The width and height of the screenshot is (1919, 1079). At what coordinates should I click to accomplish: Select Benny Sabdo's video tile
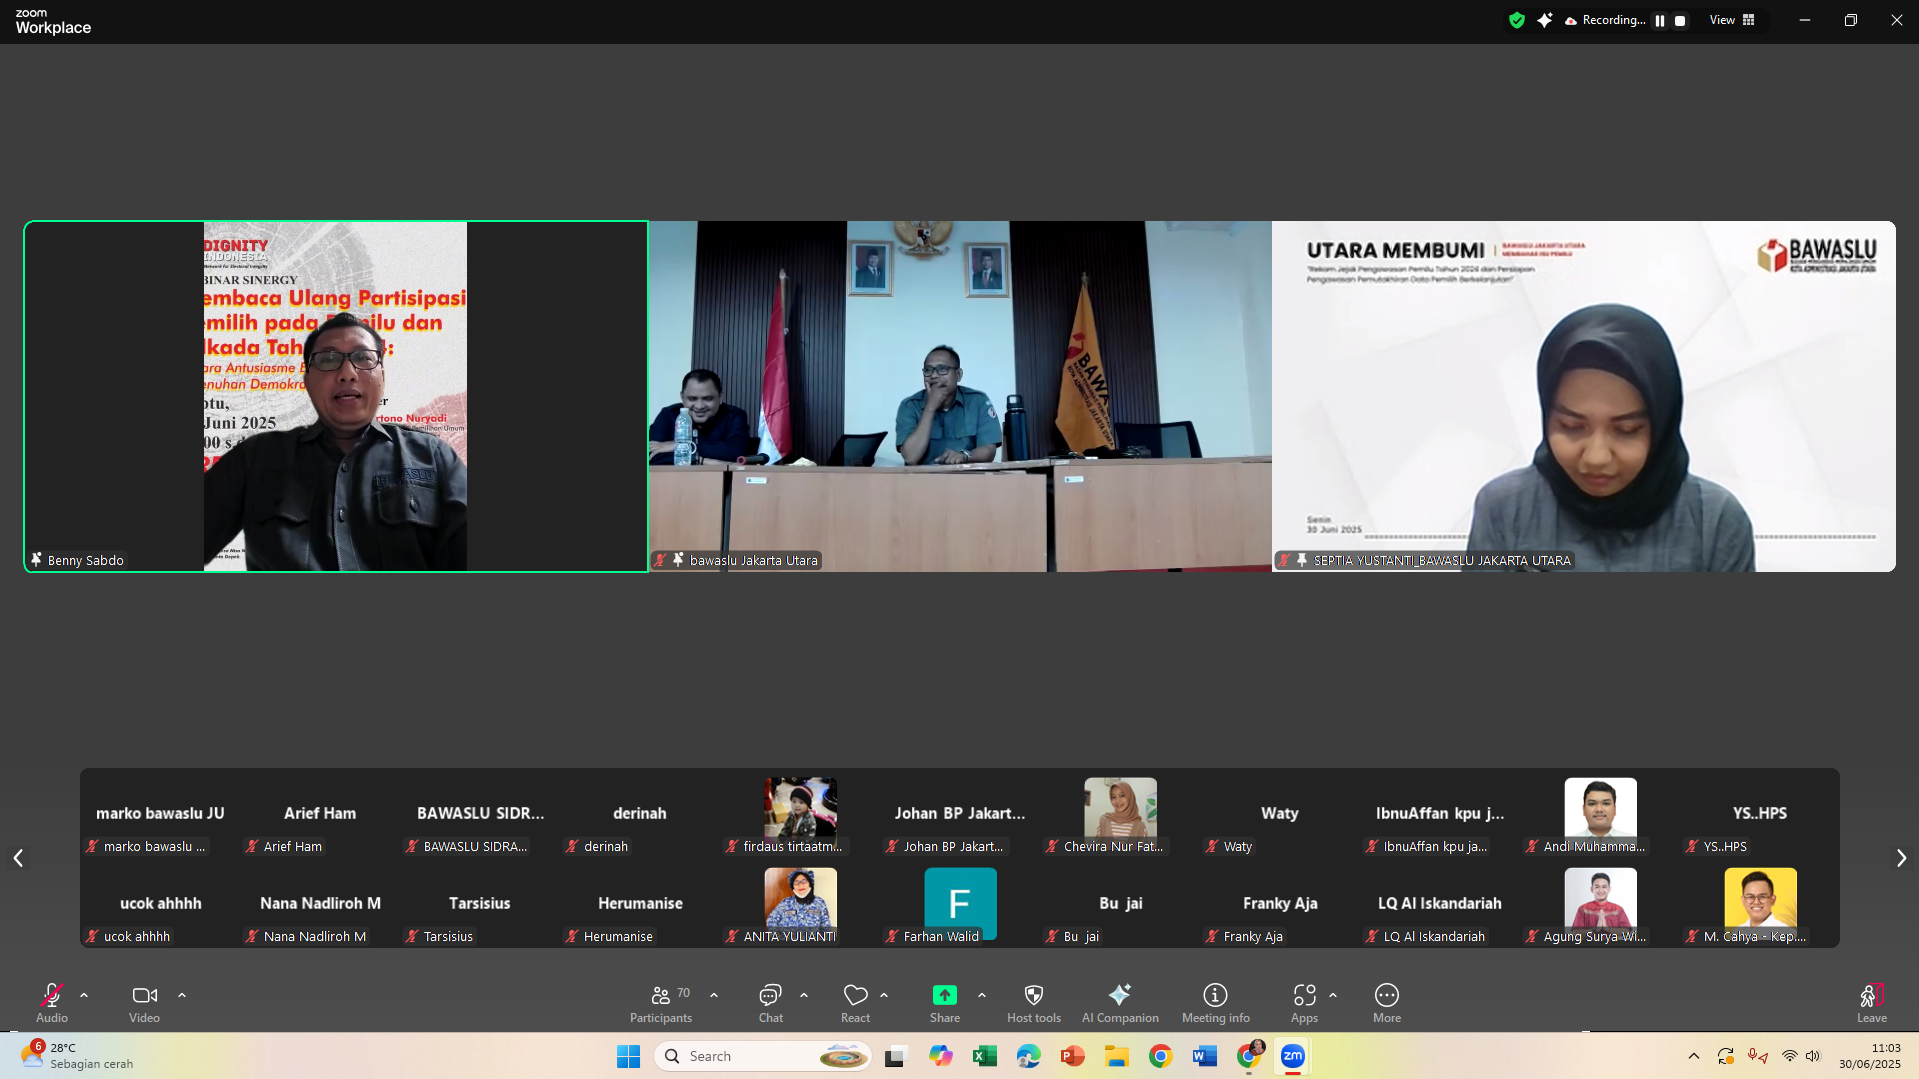pyautogui.click(x=336, y=396)
